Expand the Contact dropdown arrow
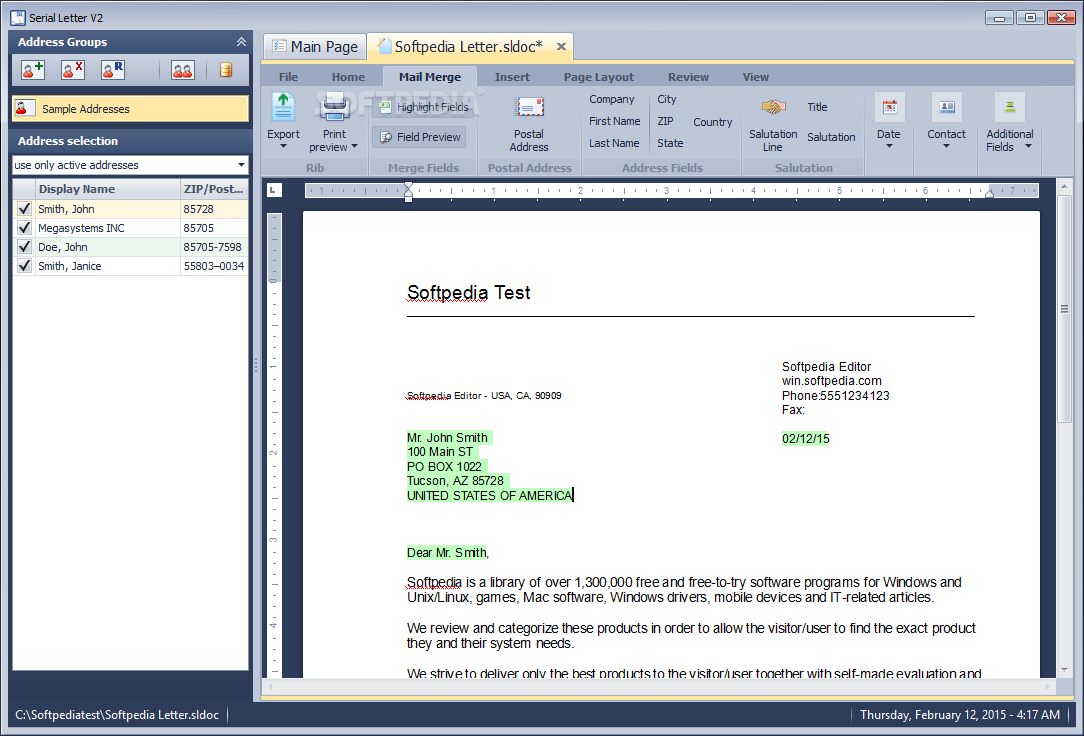The image size is (1084, 736). point(946,147)
